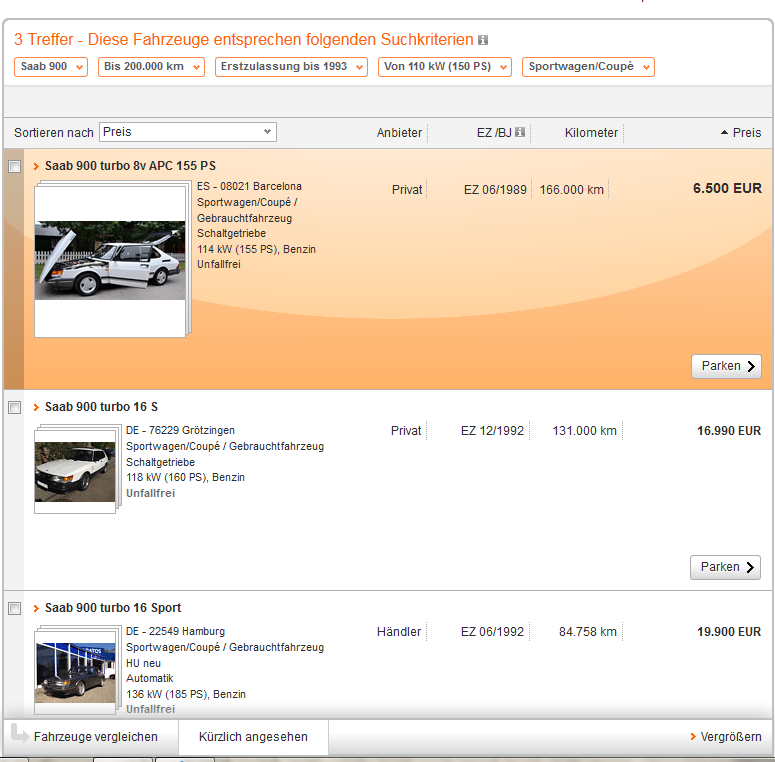
Task: Click the 6.500 EUR price
Action: click(x=727, y=189)
